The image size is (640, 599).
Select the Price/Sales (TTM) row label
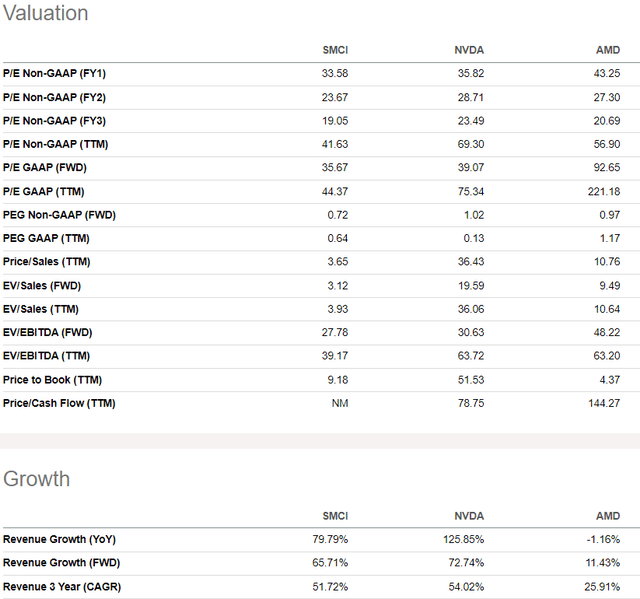pyautogui.click(x=47, y=262)
